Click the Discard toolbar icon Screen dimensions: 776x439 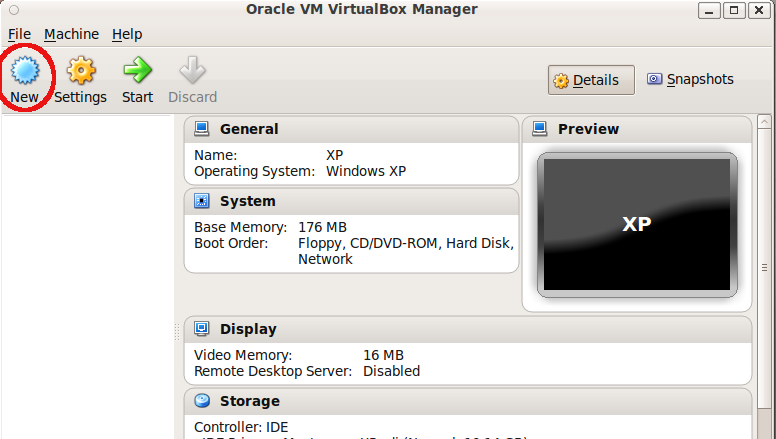192,72
